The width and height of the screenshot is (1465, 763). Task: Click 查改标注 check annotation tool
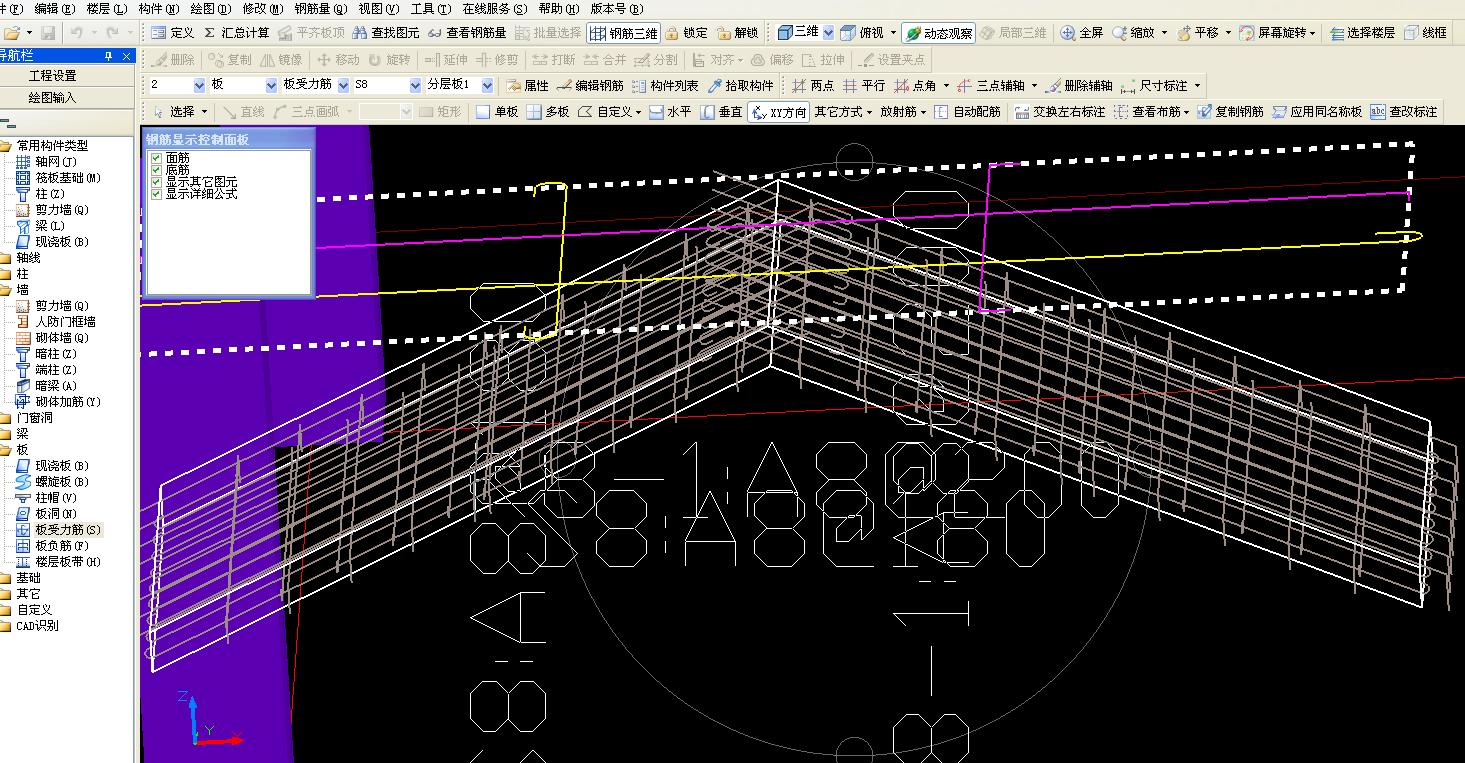pyautogui.click(x=1404, y=112)
